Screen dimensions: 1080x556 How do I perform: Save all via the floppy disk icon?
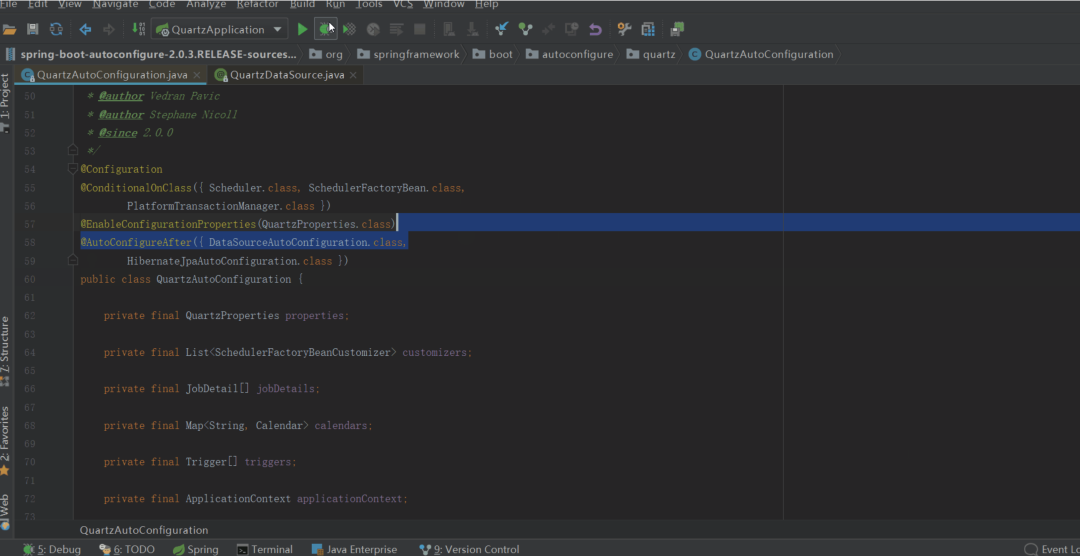tap(32, 29)
